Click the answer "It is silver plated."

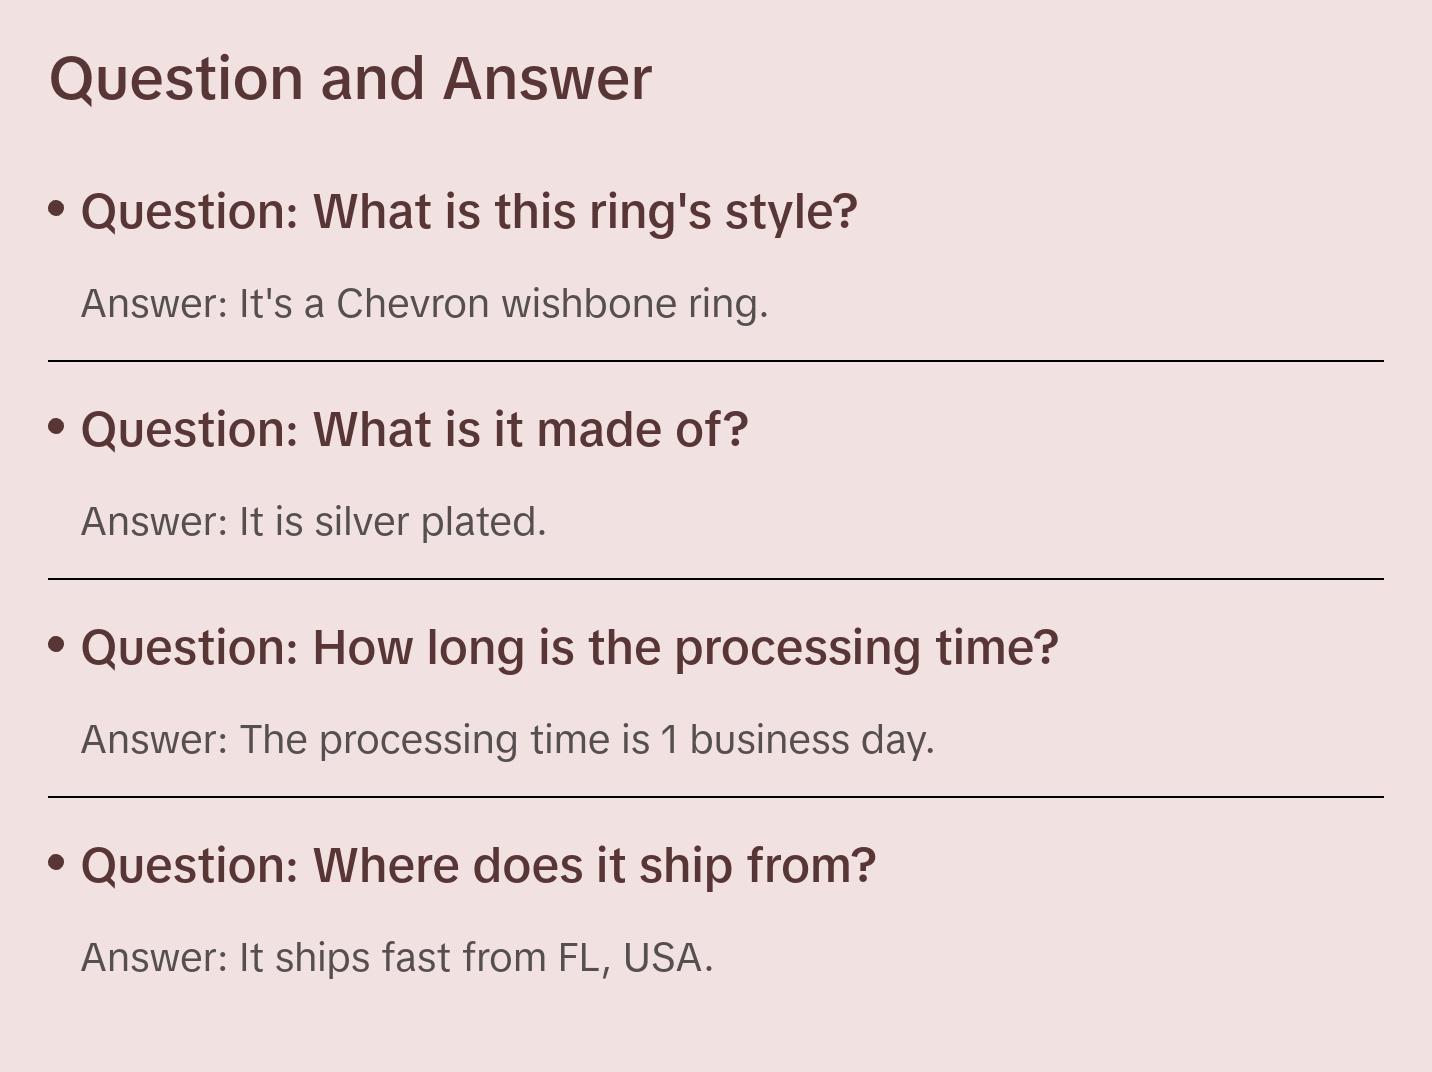[x=313, y=522]
